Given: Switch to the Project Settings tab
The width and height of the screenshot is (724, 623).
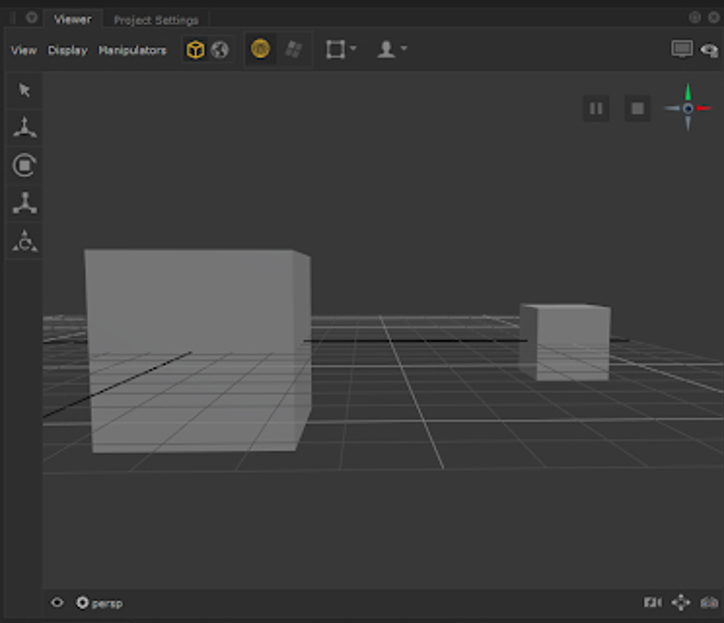Looking at the screenshot, I should point(156,20).
